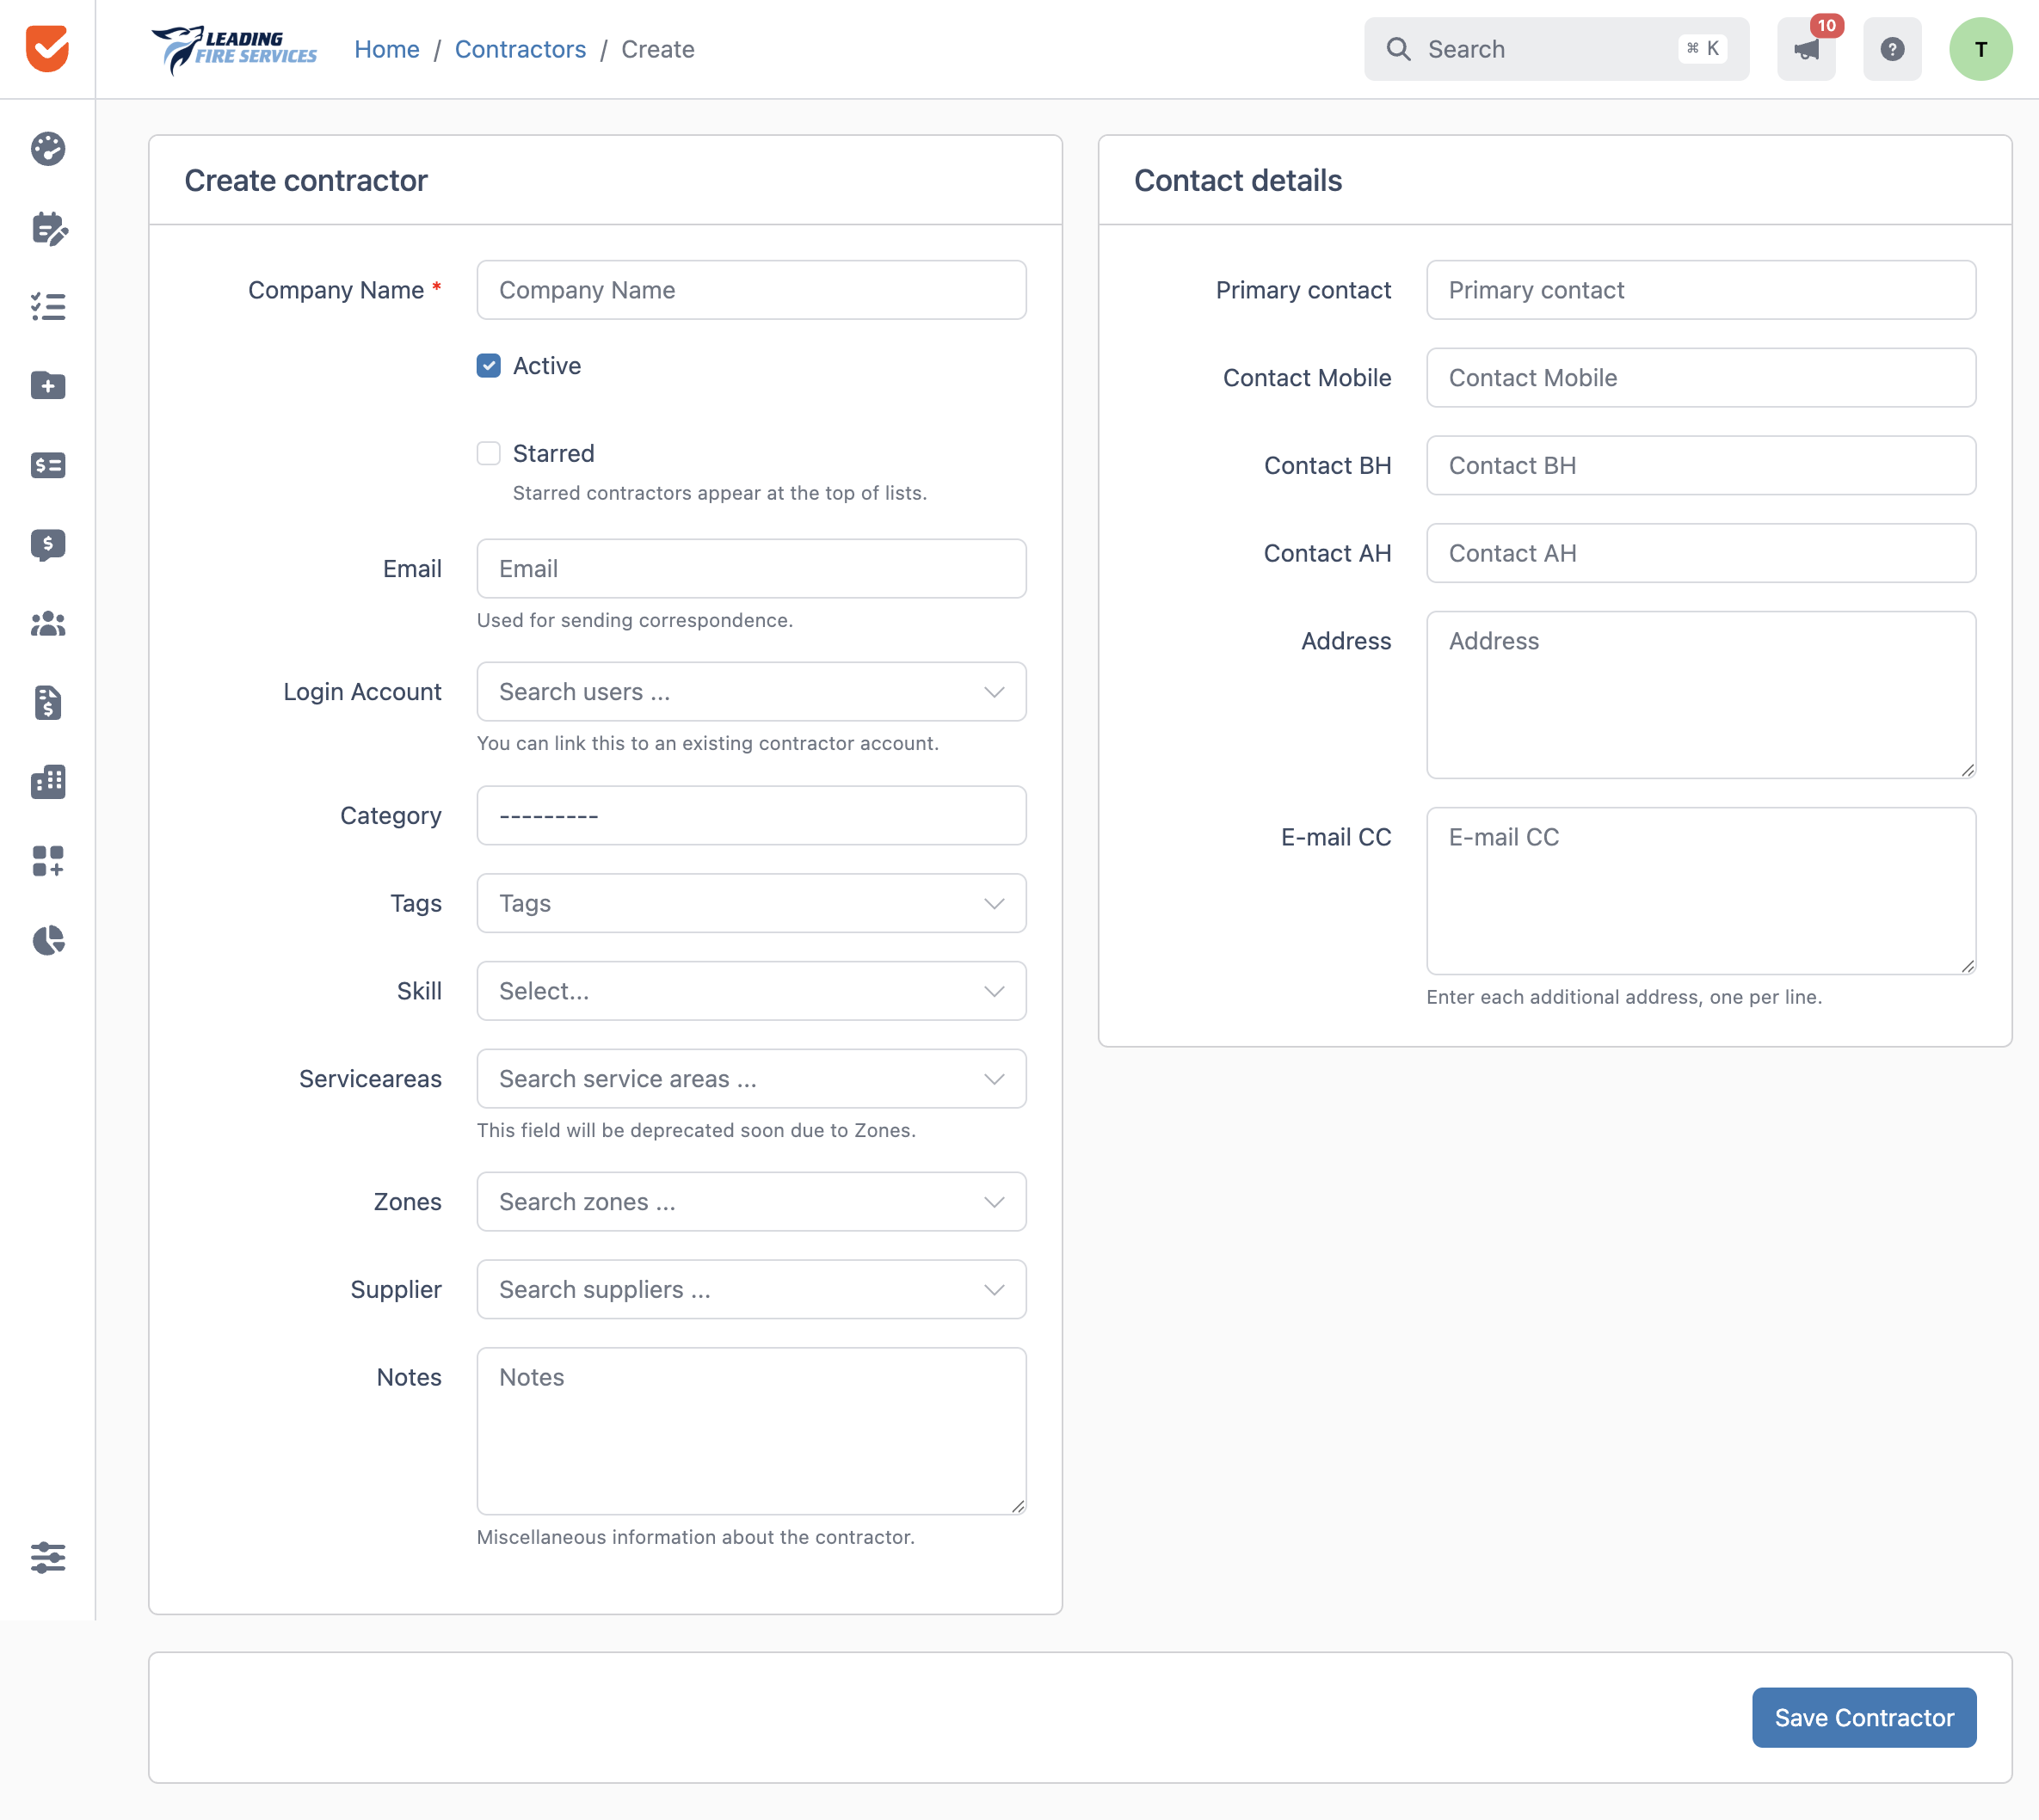The image size is (2039, 1820).
Task: Click into the Contact AH field
Action: click(1701, 553)
